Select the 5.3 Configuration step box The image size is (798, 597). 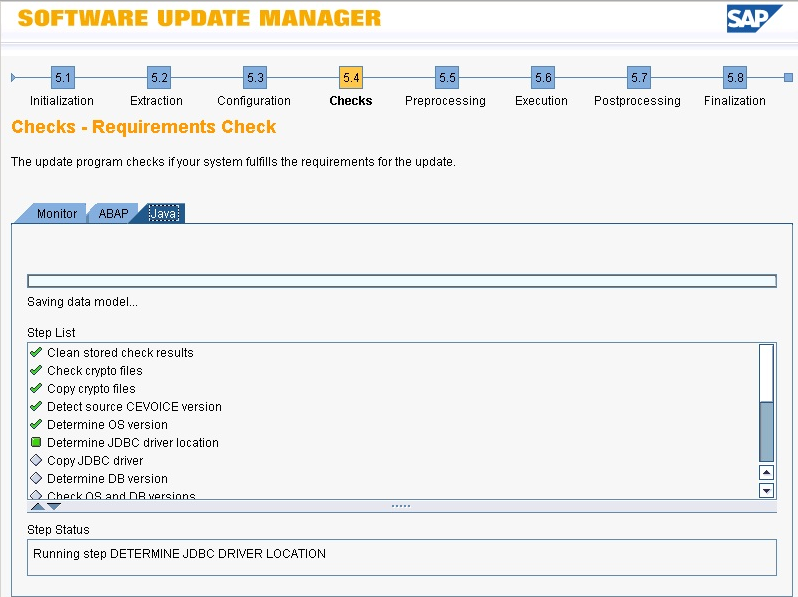255,78
